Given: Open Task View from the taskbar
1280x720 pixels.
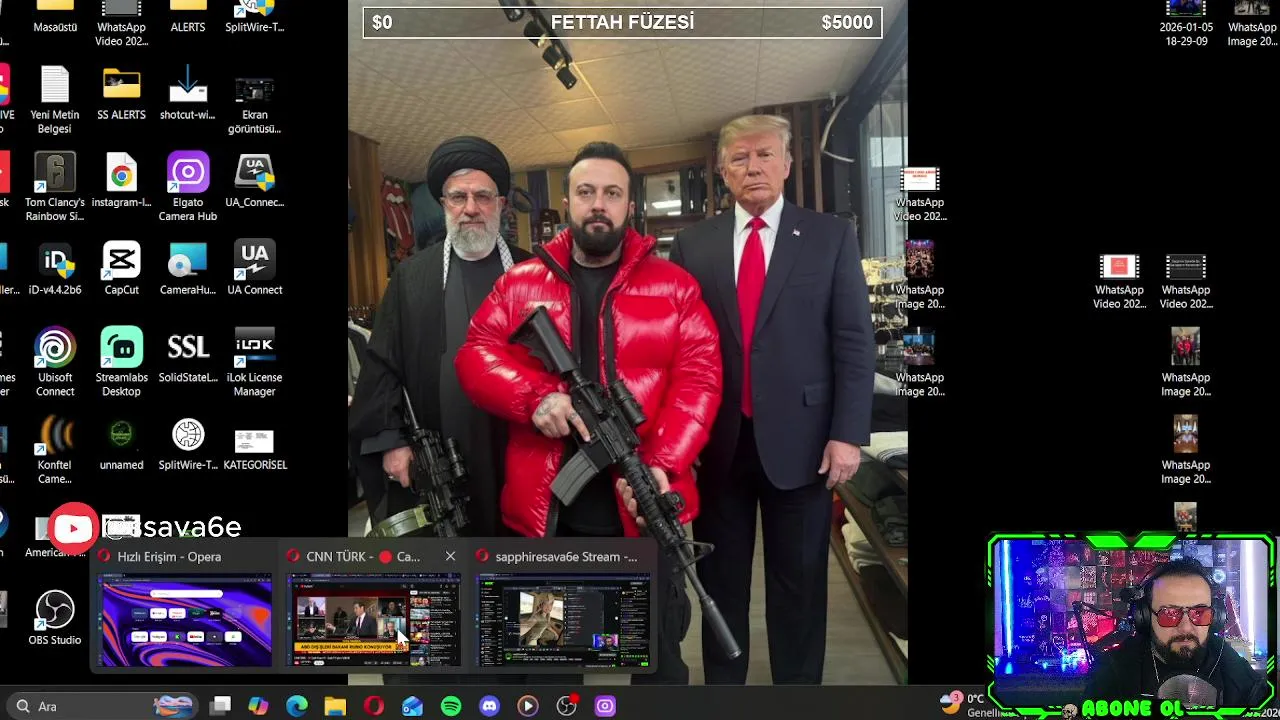Looking at the screenshot, I should (221, 706).
